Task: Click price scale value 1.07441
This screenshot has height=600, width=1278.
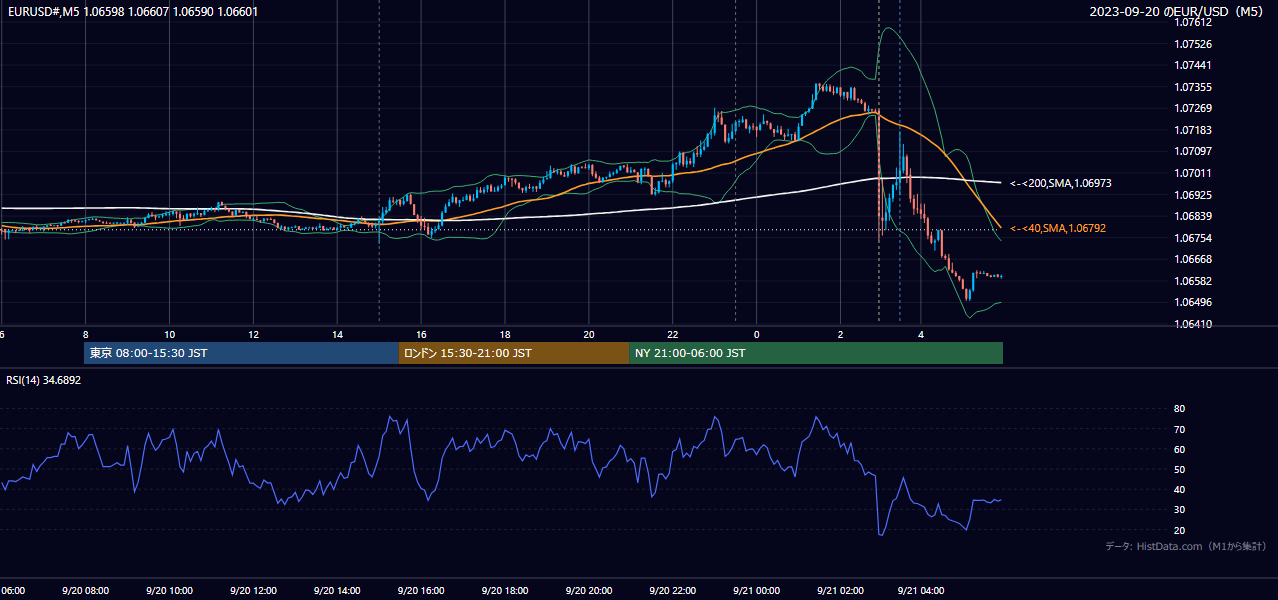Action: [1193, 65]
